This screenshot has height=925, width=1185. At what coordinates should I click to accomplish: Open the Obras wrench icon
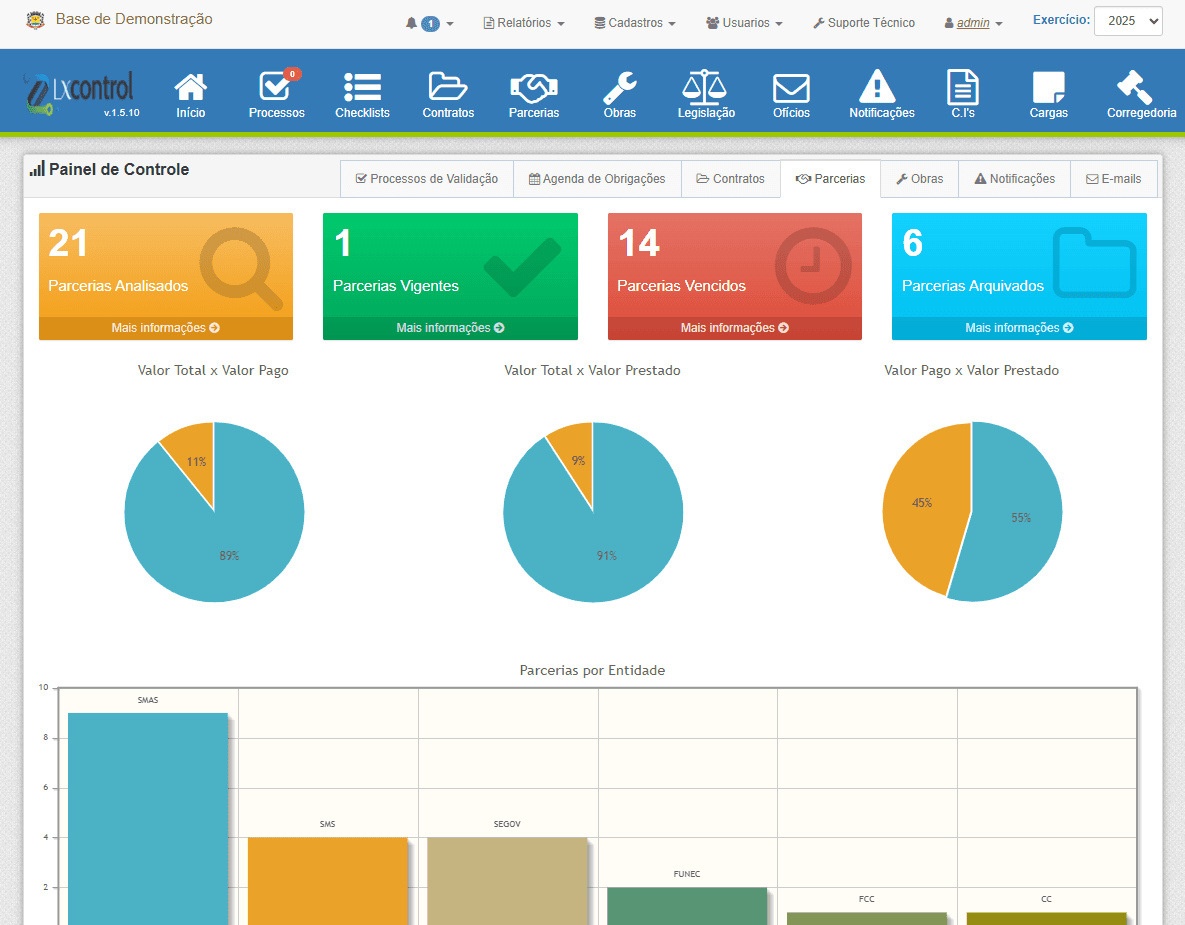pyautogui.click(x=619, y=89)
